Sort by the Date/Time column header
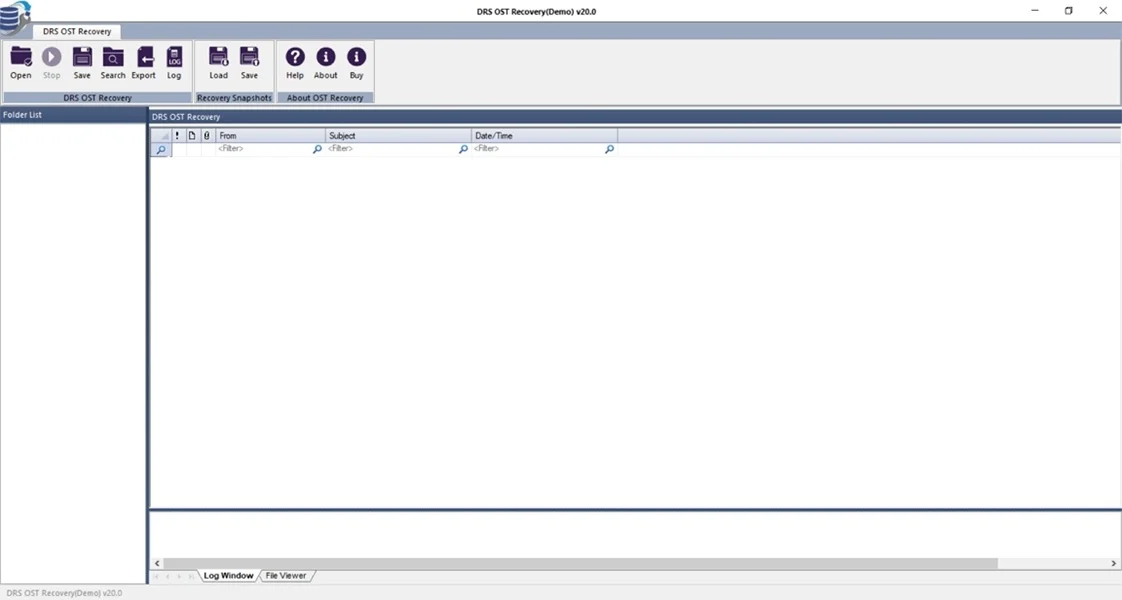1122x600 pixels. point(545,135)
